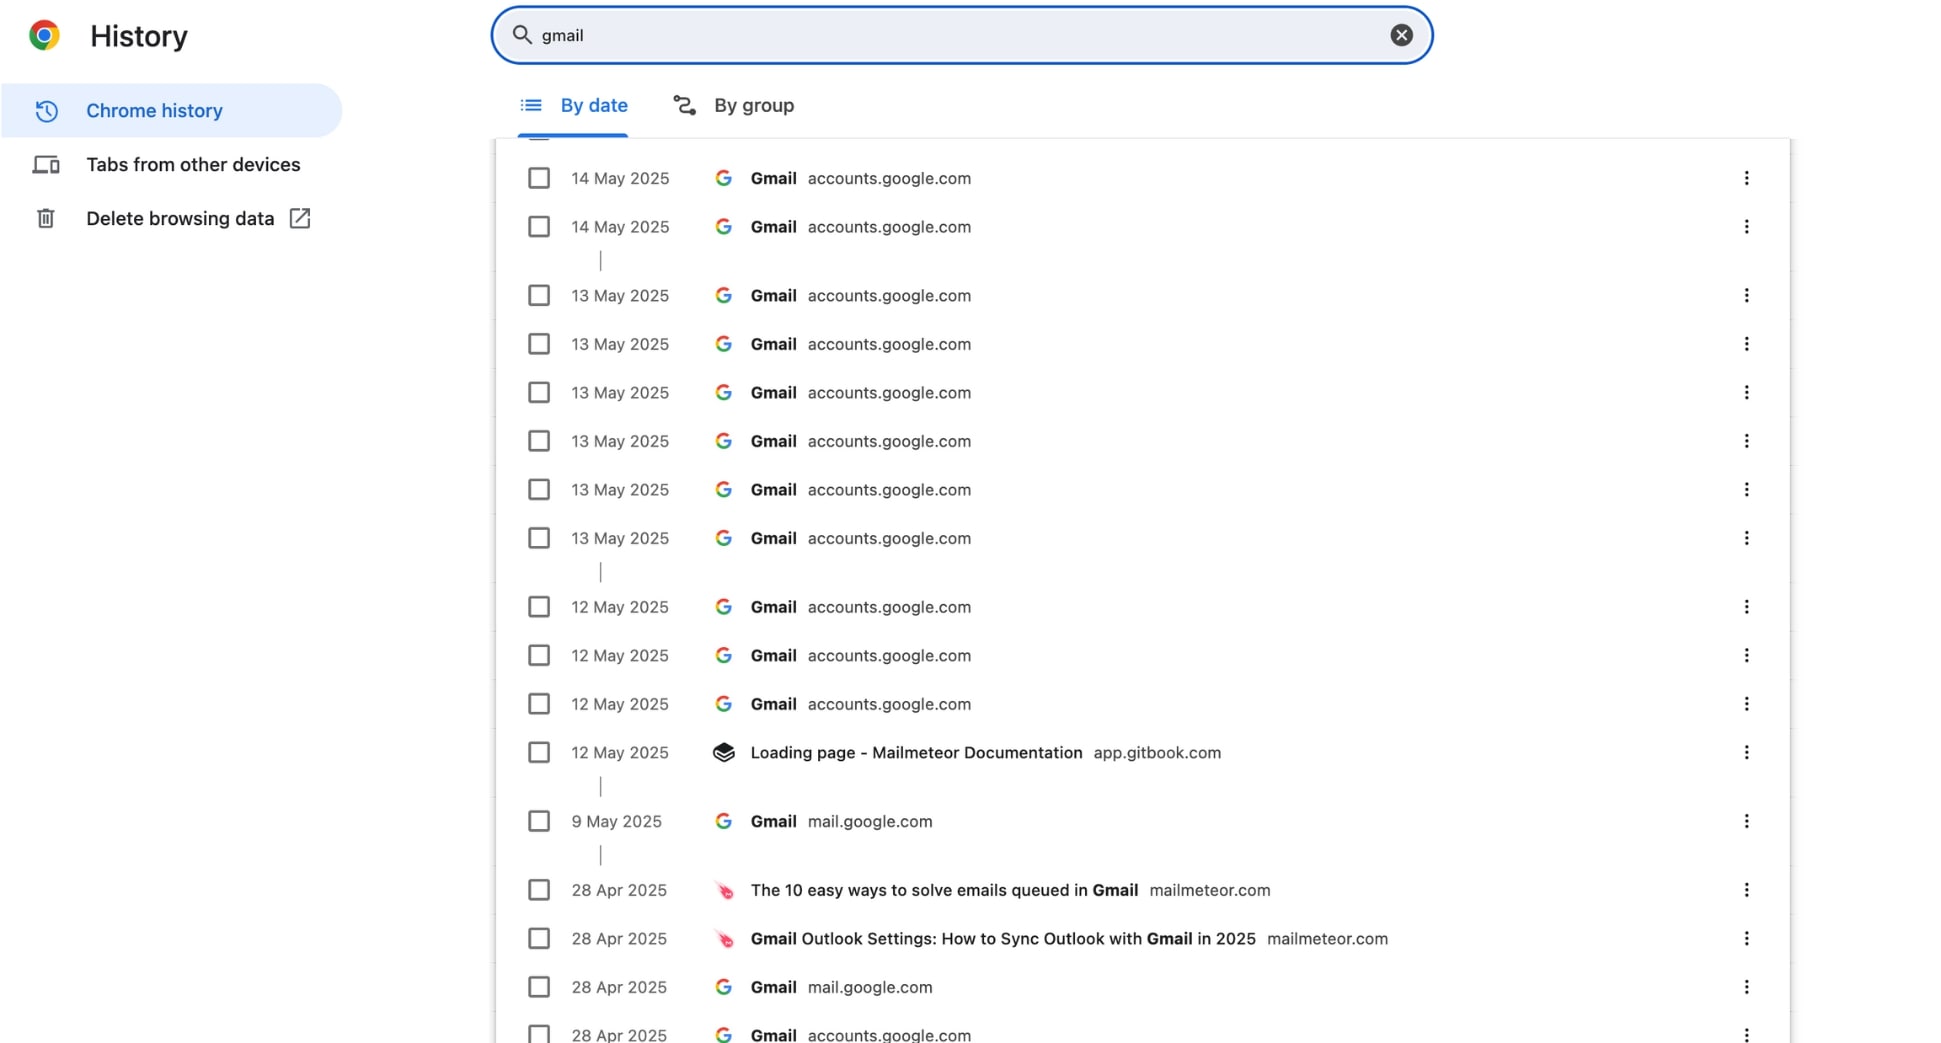Click the GitBook favicon on the Mailmeteor Documentation entry
The width and height of the screenshot is (1941, 1043).
point(724,752)
